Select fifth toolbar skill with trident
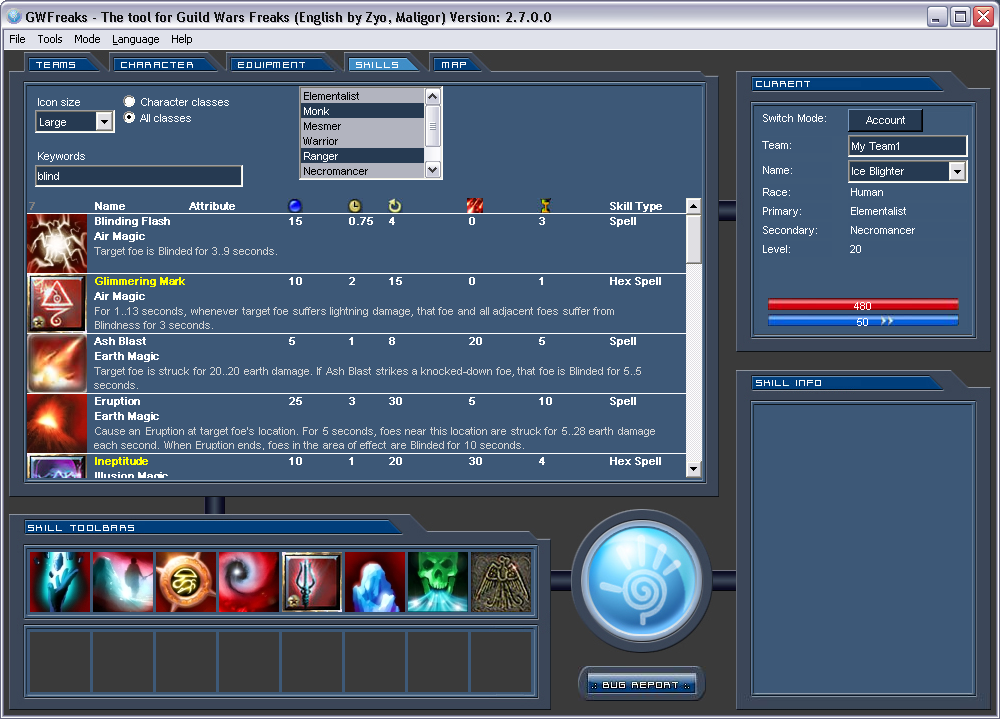1000x719 pixels. [312, 582]
